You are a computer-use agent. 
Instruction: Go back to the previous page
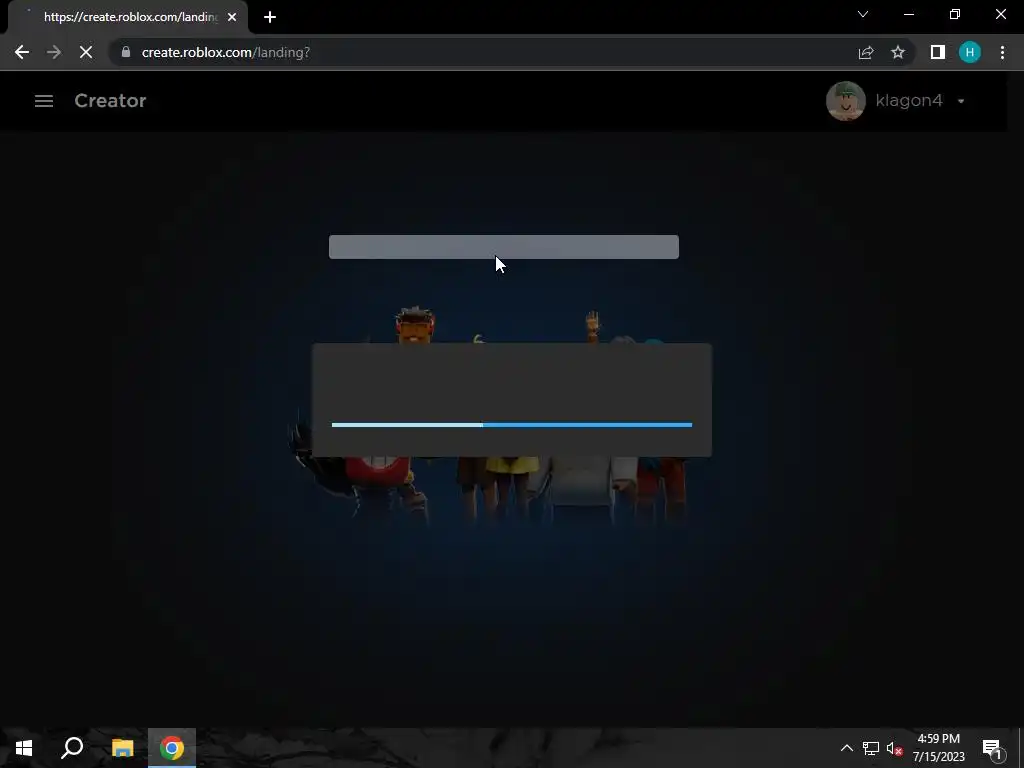22,52
